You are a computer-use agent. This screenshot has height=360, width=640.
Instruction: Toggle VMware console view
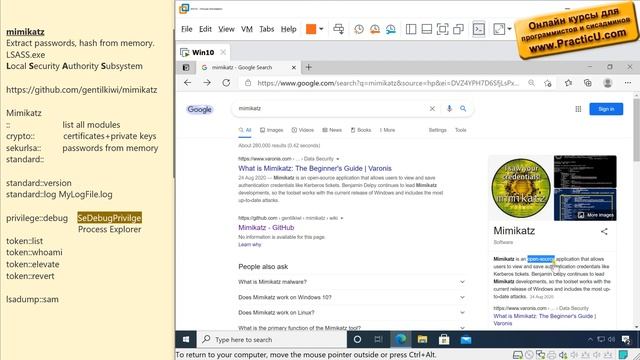click(479, 29)
